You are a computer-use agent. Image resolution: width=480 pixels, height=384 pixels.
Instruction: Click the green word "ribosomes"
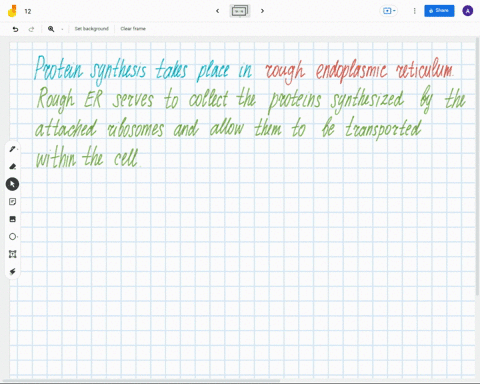[135, 128]
